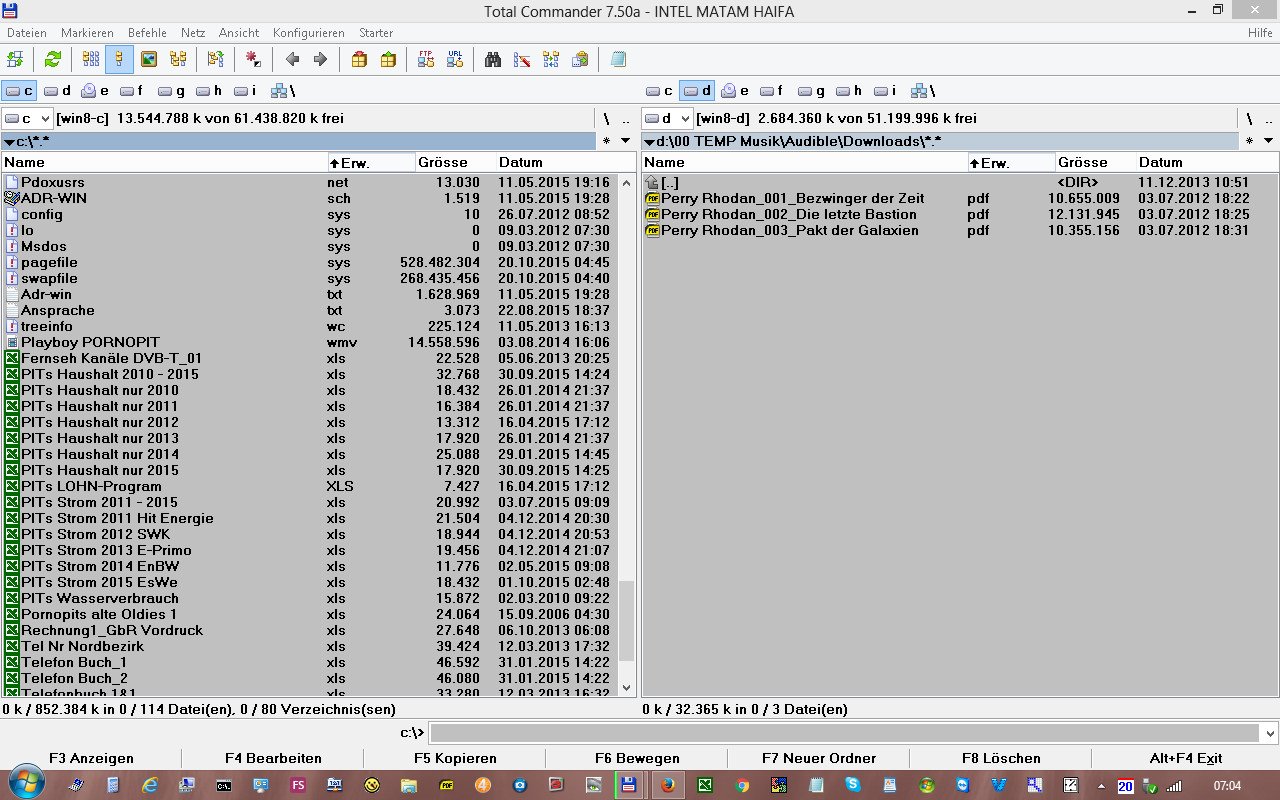1280x800 pixels.
Task: Click the Back arrow in the toolbar
Action: 292,59
